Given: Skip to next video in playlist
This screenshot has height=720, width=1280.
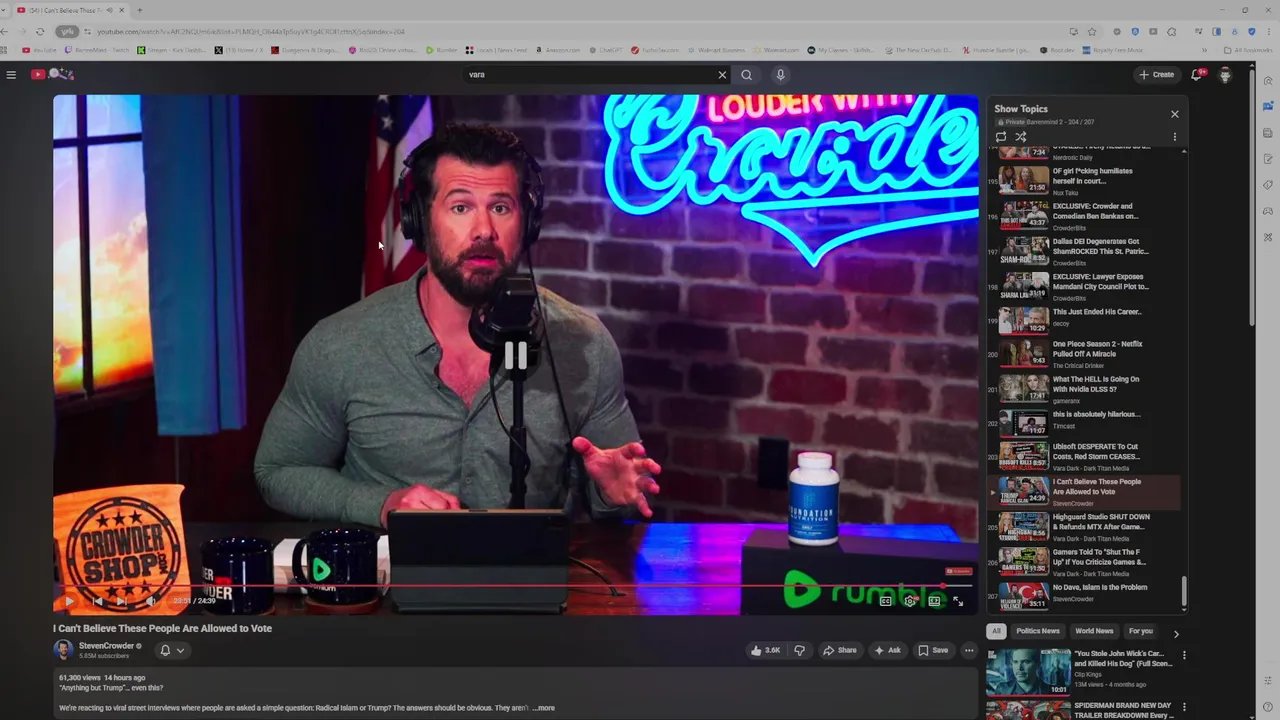Looking at the screenshot, I should coord(122,601).
